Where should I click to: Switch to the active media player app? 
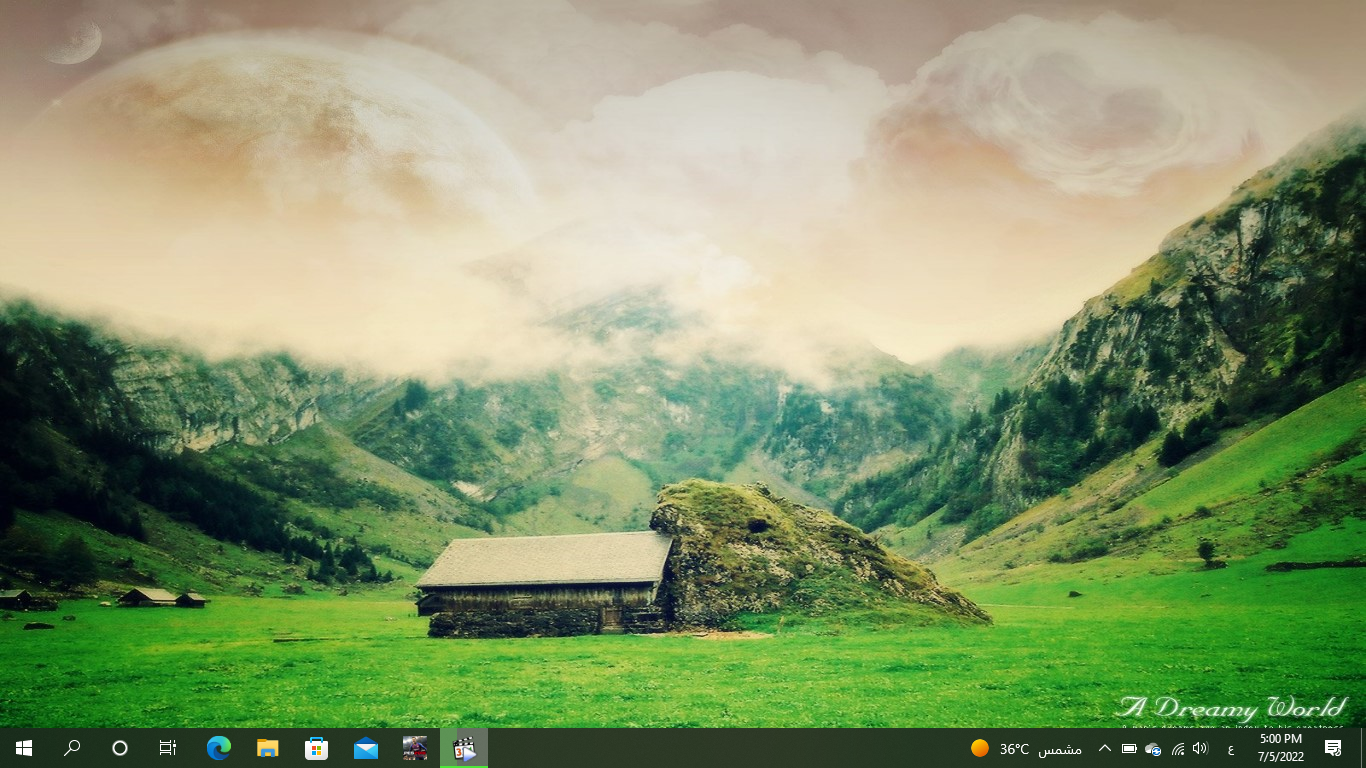[464, 748]
